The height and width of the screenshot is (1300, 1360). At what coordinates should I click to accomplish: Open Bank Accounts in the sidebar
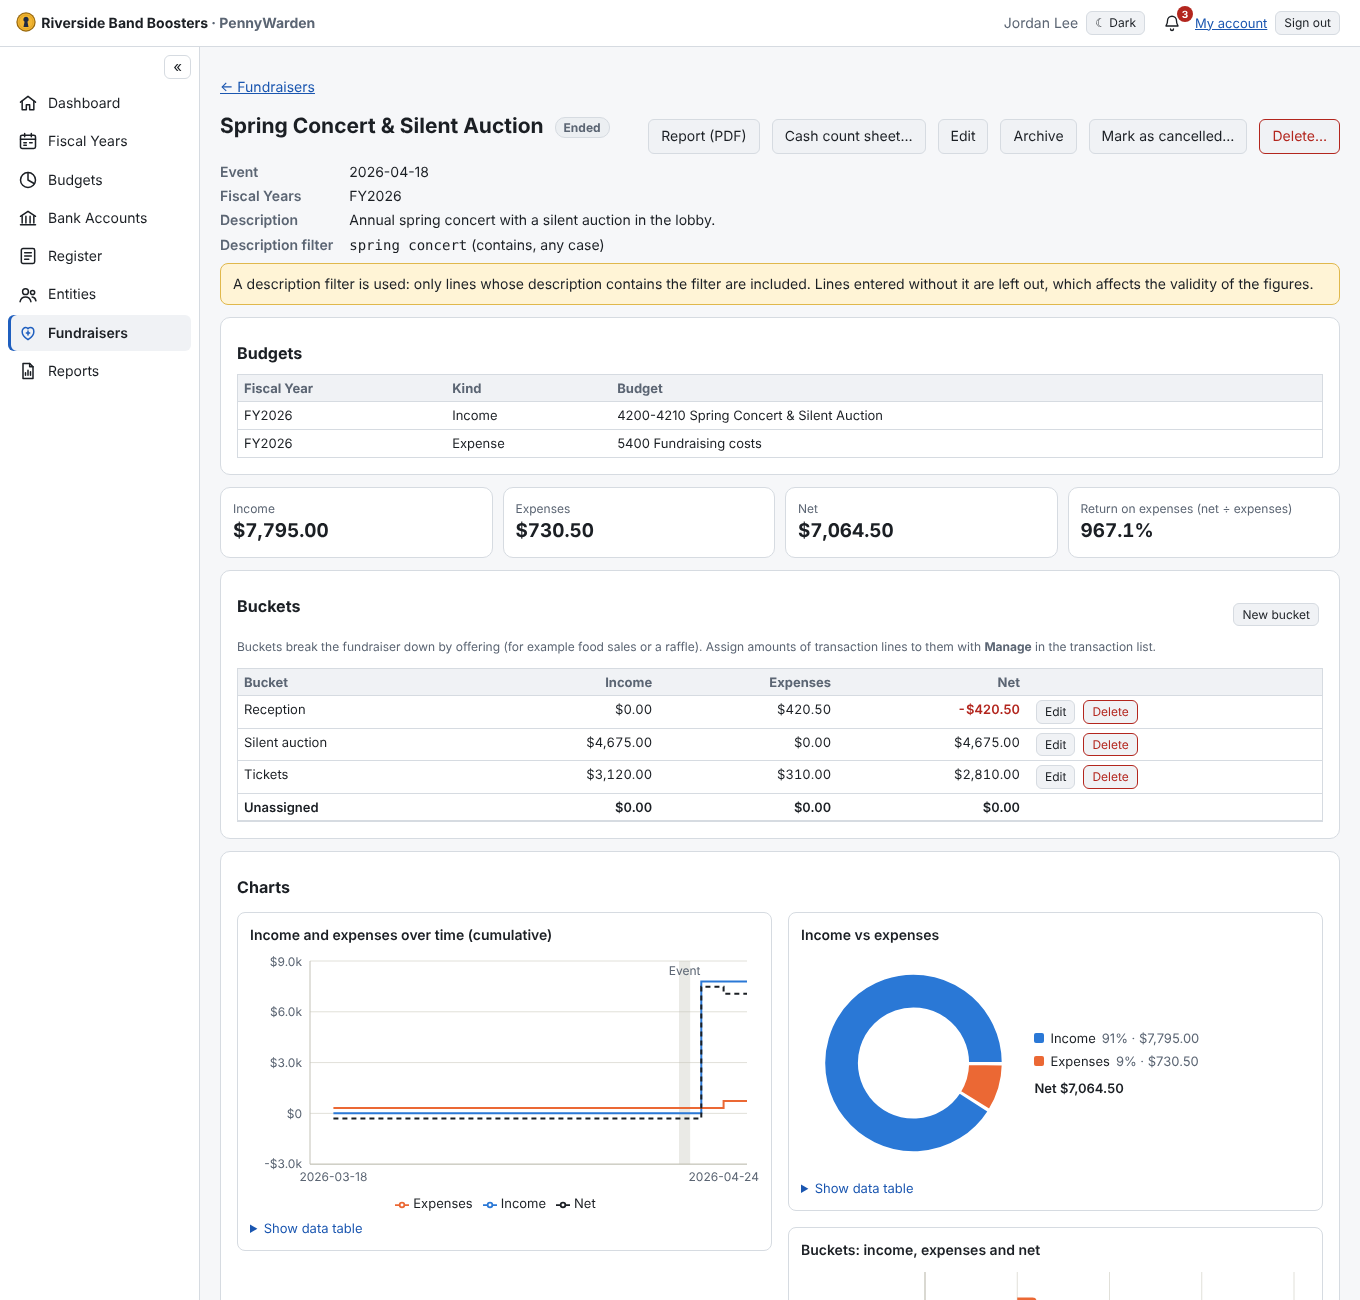tap(99, 218)
